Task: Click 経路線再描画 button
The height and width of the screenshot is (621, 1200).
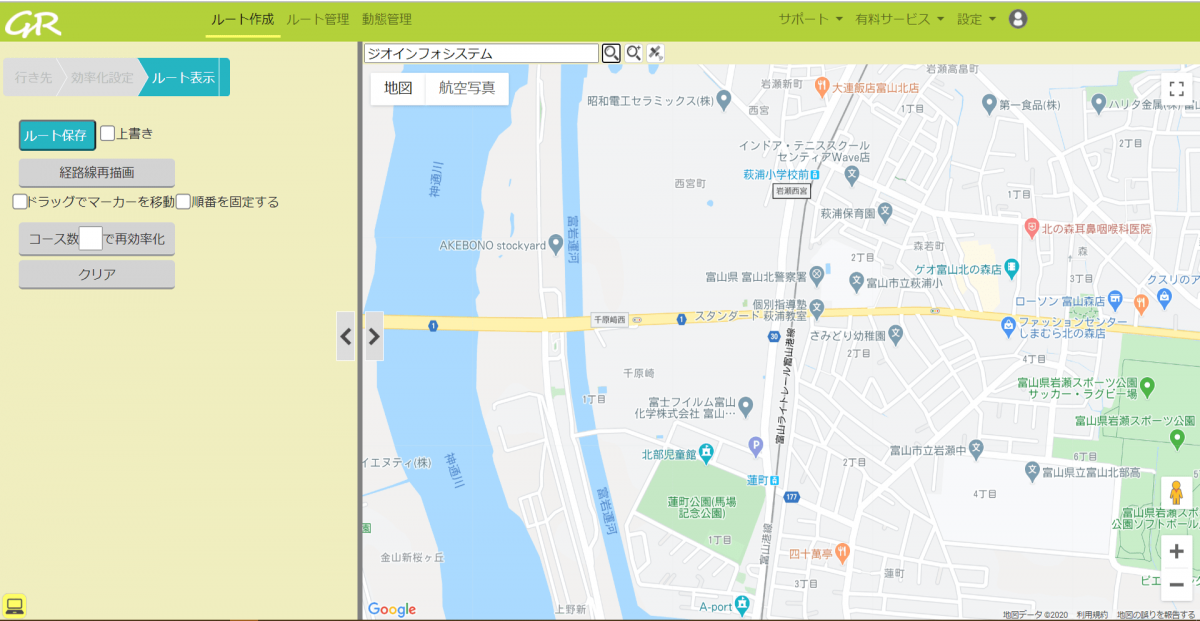Action: pyautogui.click(x=97, y=172)
